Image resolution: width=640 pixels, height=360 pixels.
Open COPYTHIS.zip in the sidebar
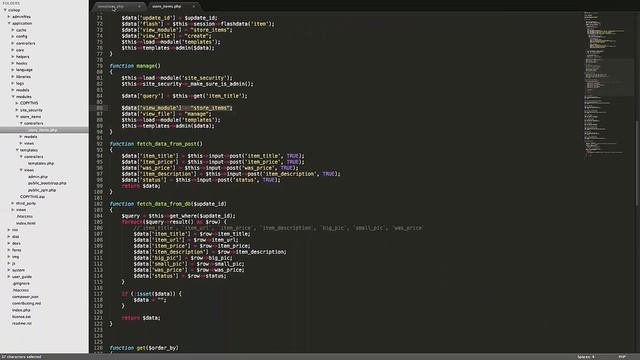[x=32, y=196]
